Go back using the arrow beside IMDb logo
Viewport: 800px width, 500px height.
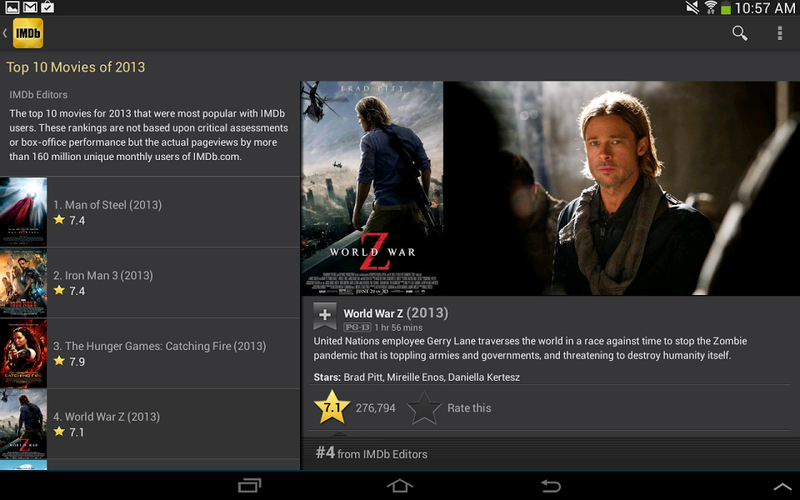[x=5, y=33]
